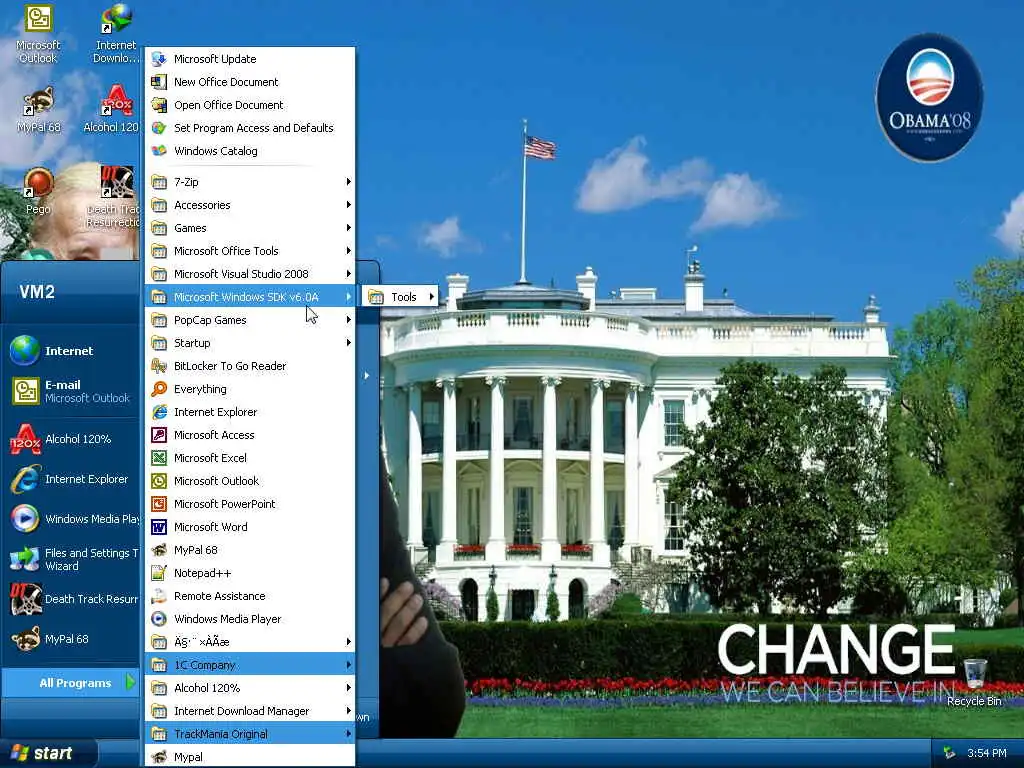Image resolution: width=1024 pixels, height=768 pixels.
Task: Click the Death Track Resurrection icon in Start menu
Action: [25, 599]
